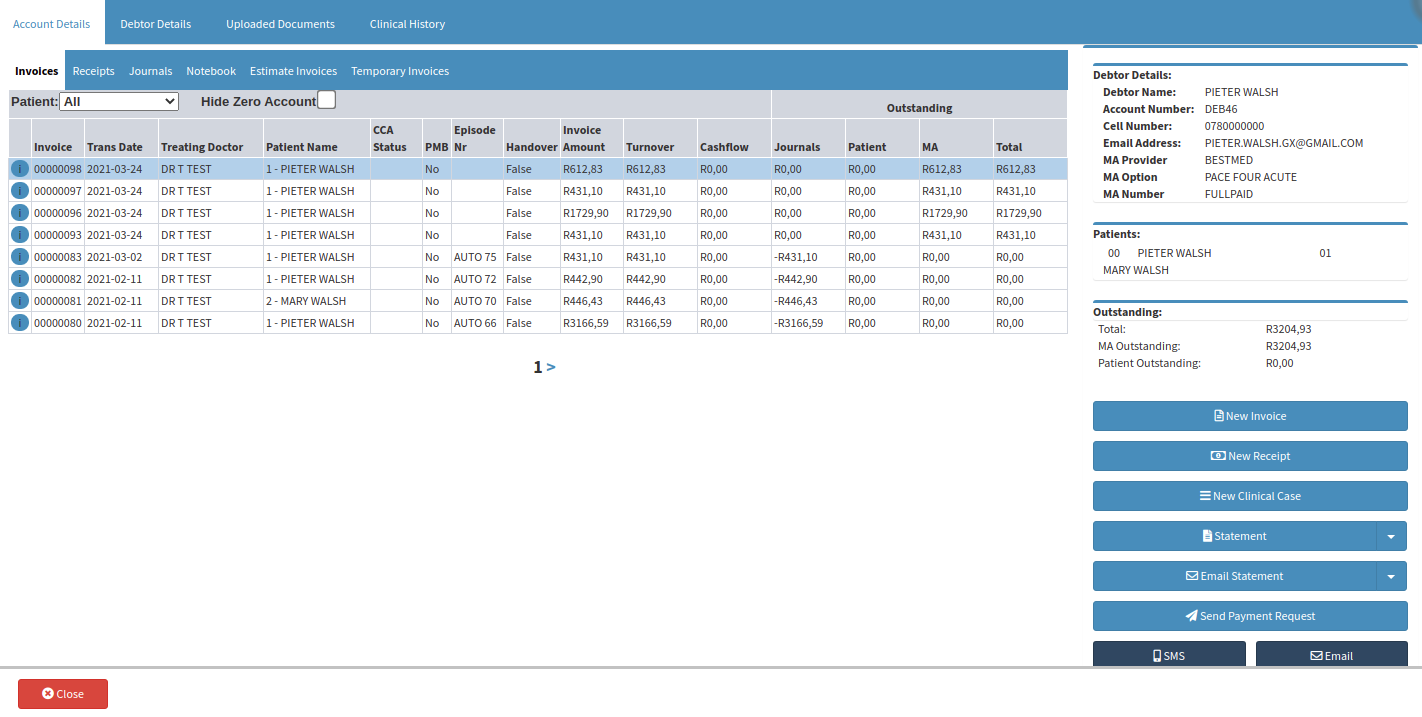Screen dimensions: 1422x717
Task: Open the Clinical History tab
Action: [x=407, y=24]
